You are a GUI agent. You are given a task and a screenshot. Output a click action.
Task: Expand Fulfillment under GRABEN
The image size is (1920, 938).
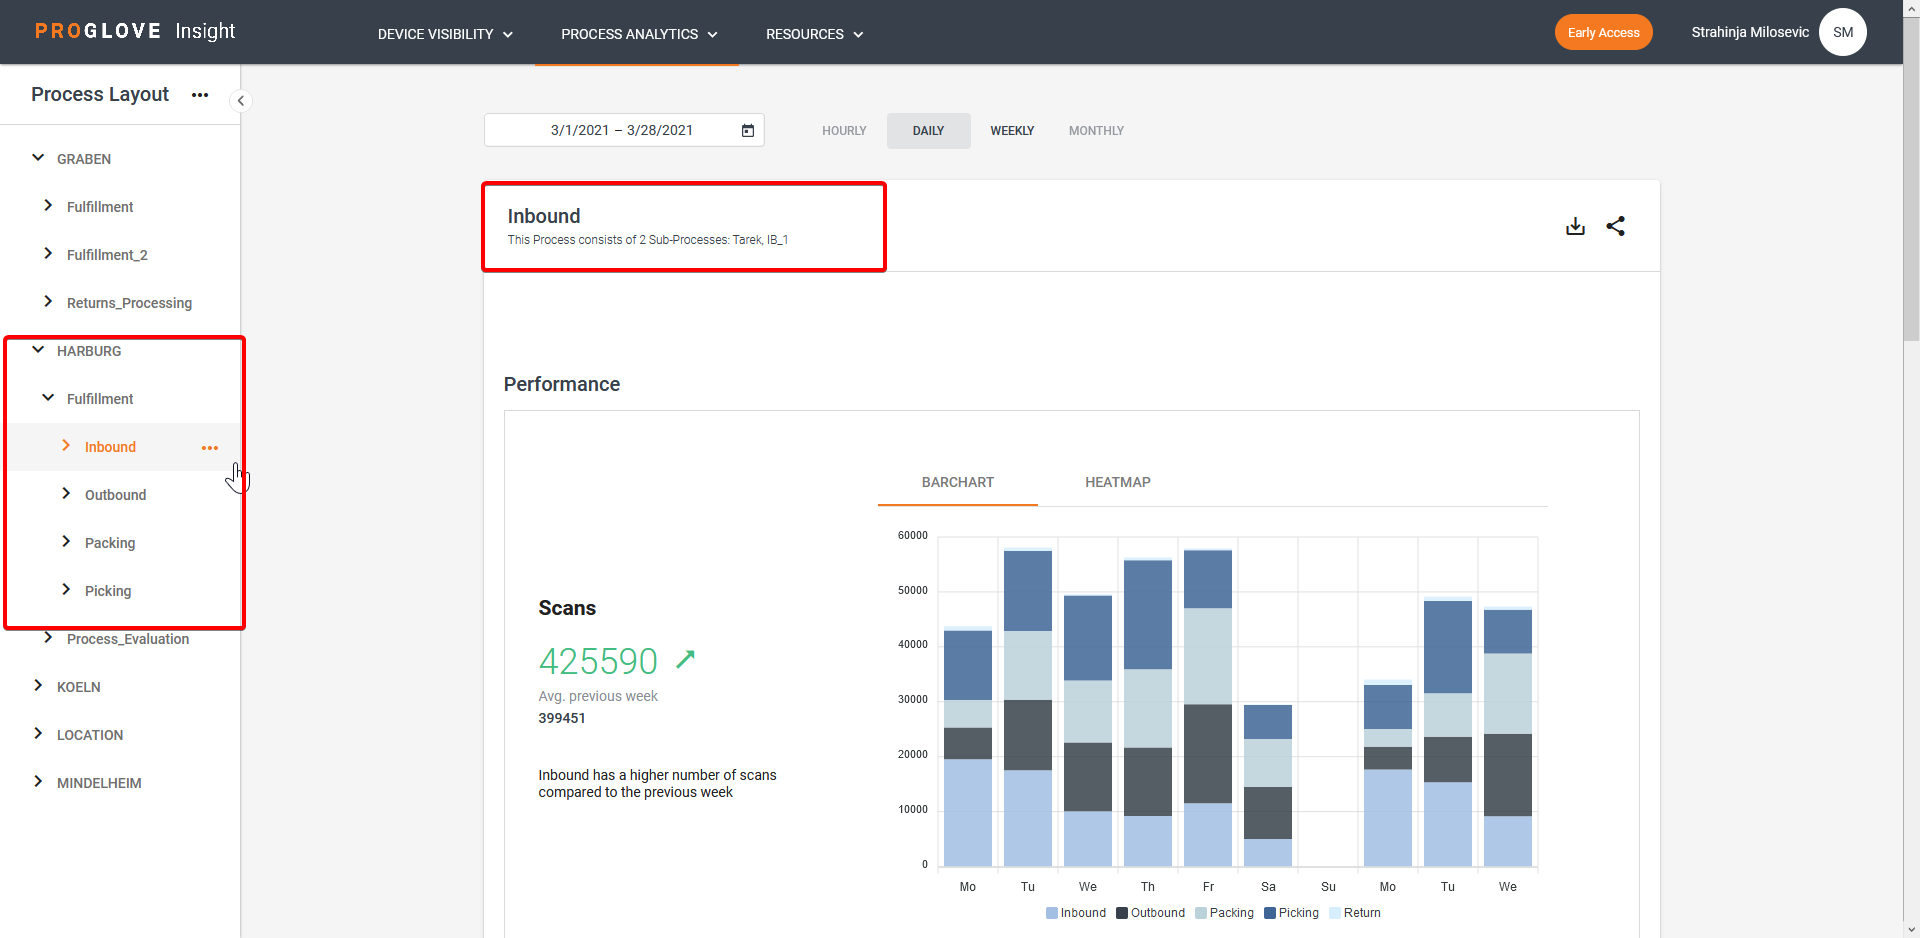coord(48,206)
